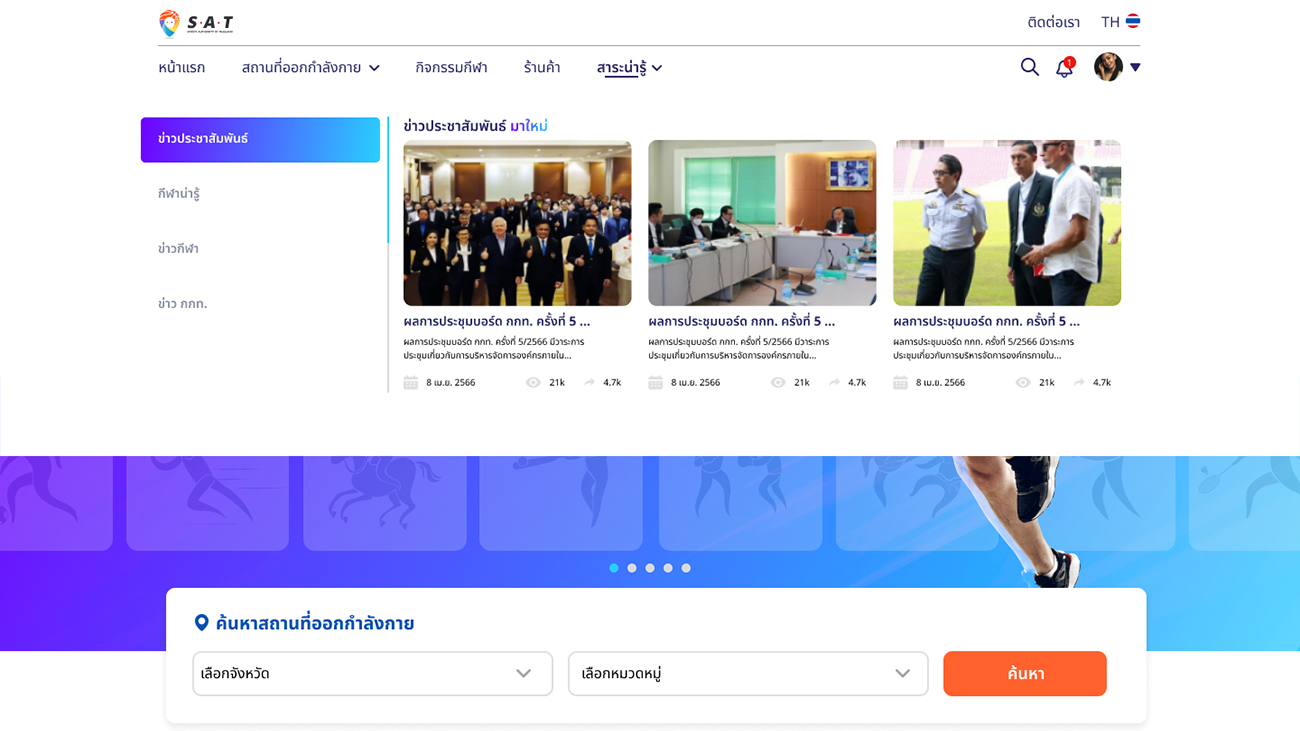
Task: Select the first carousel dot
Action: pyautogui.click(x=614, y=568)
